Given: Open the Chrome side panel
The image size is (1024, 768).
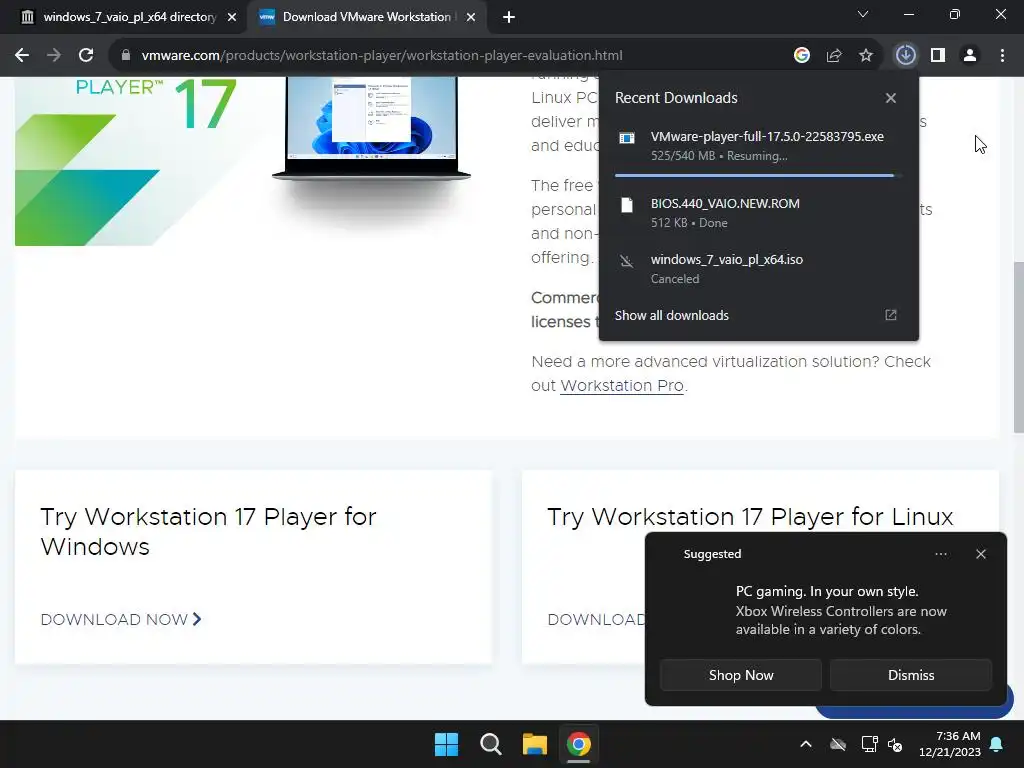Looking at the screenshot, I should click(938, 56).
